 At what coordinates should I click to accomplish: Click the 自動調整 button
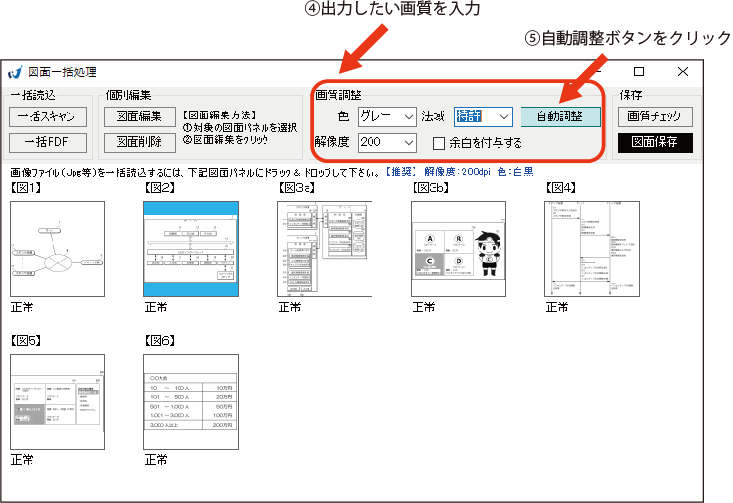coord(560,117)
